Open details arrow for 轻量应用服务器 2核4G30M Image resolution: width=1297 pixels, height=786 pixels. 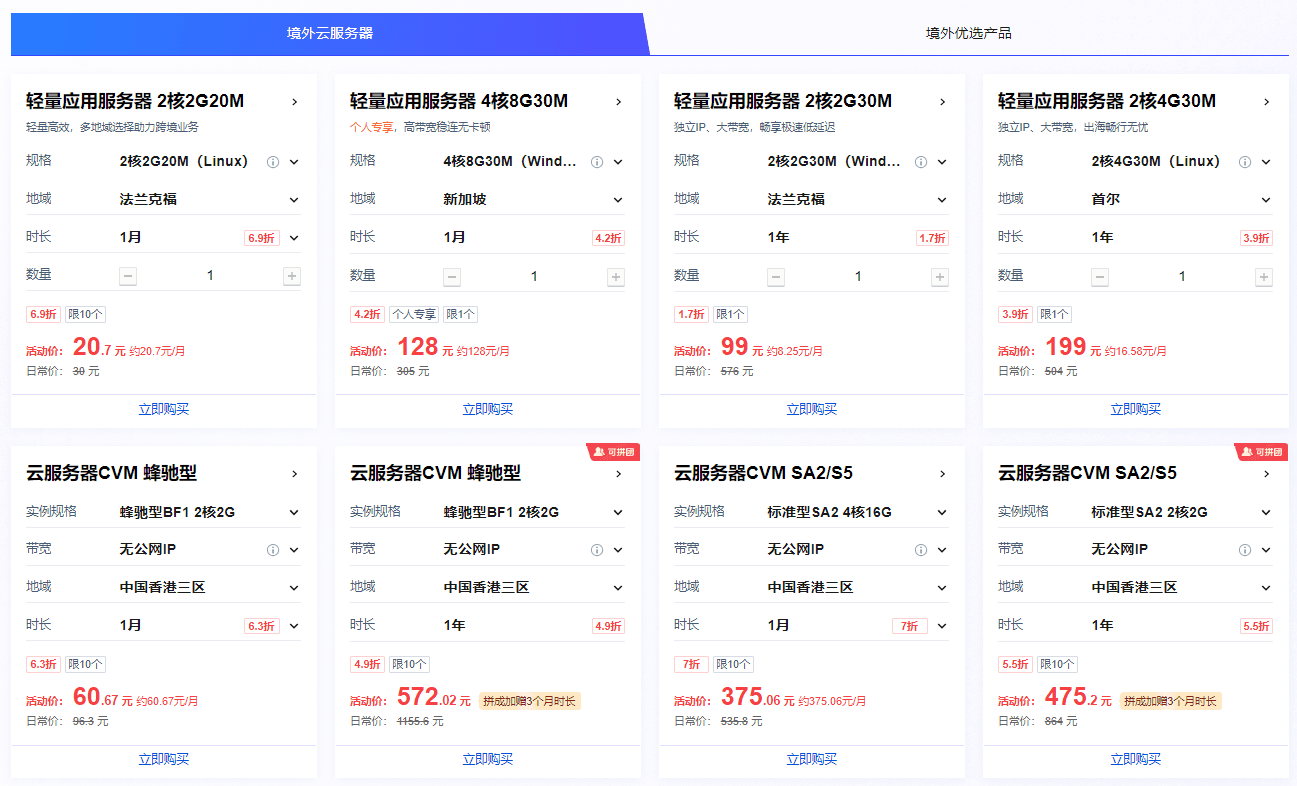tap(1266, 101)
